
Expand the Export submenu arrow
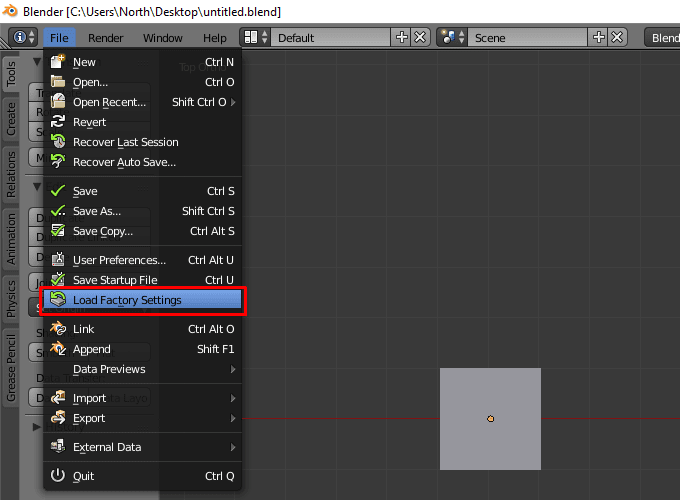click(233, 418)
